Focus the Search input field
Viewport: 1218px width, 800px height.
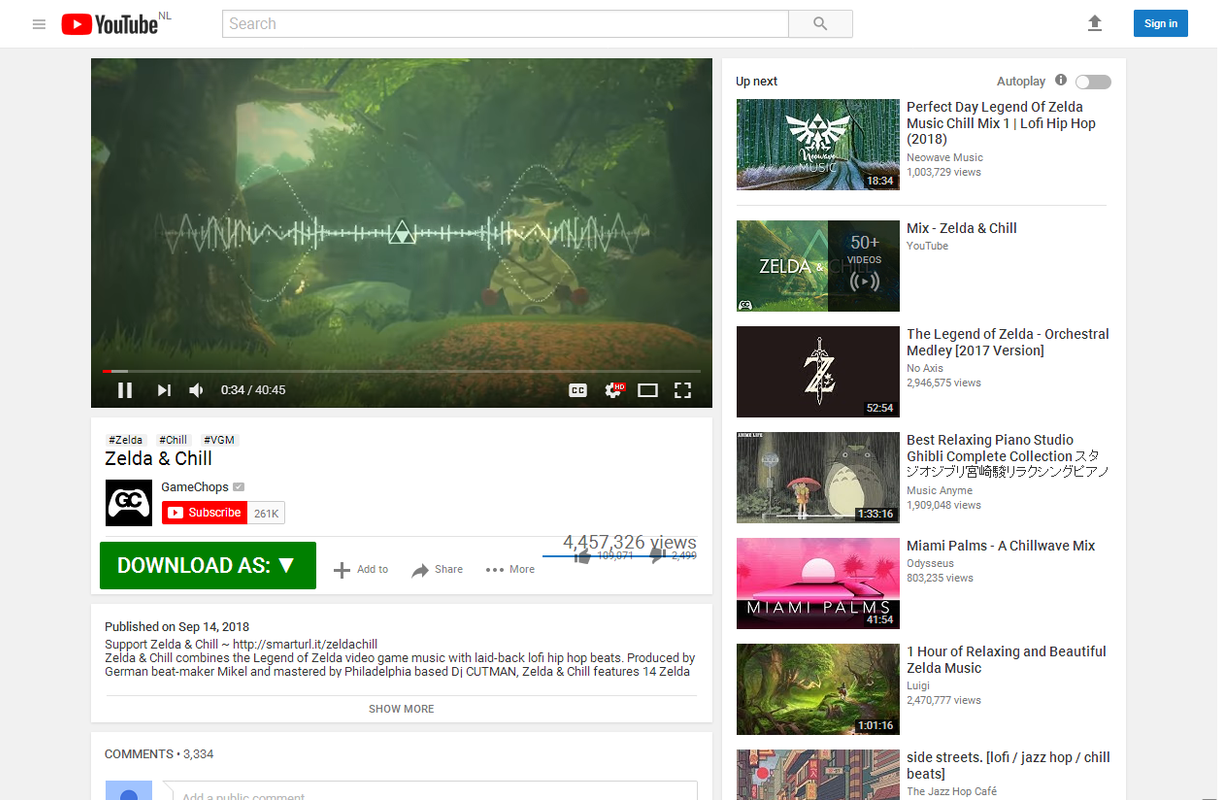click(x=505, y=24)
